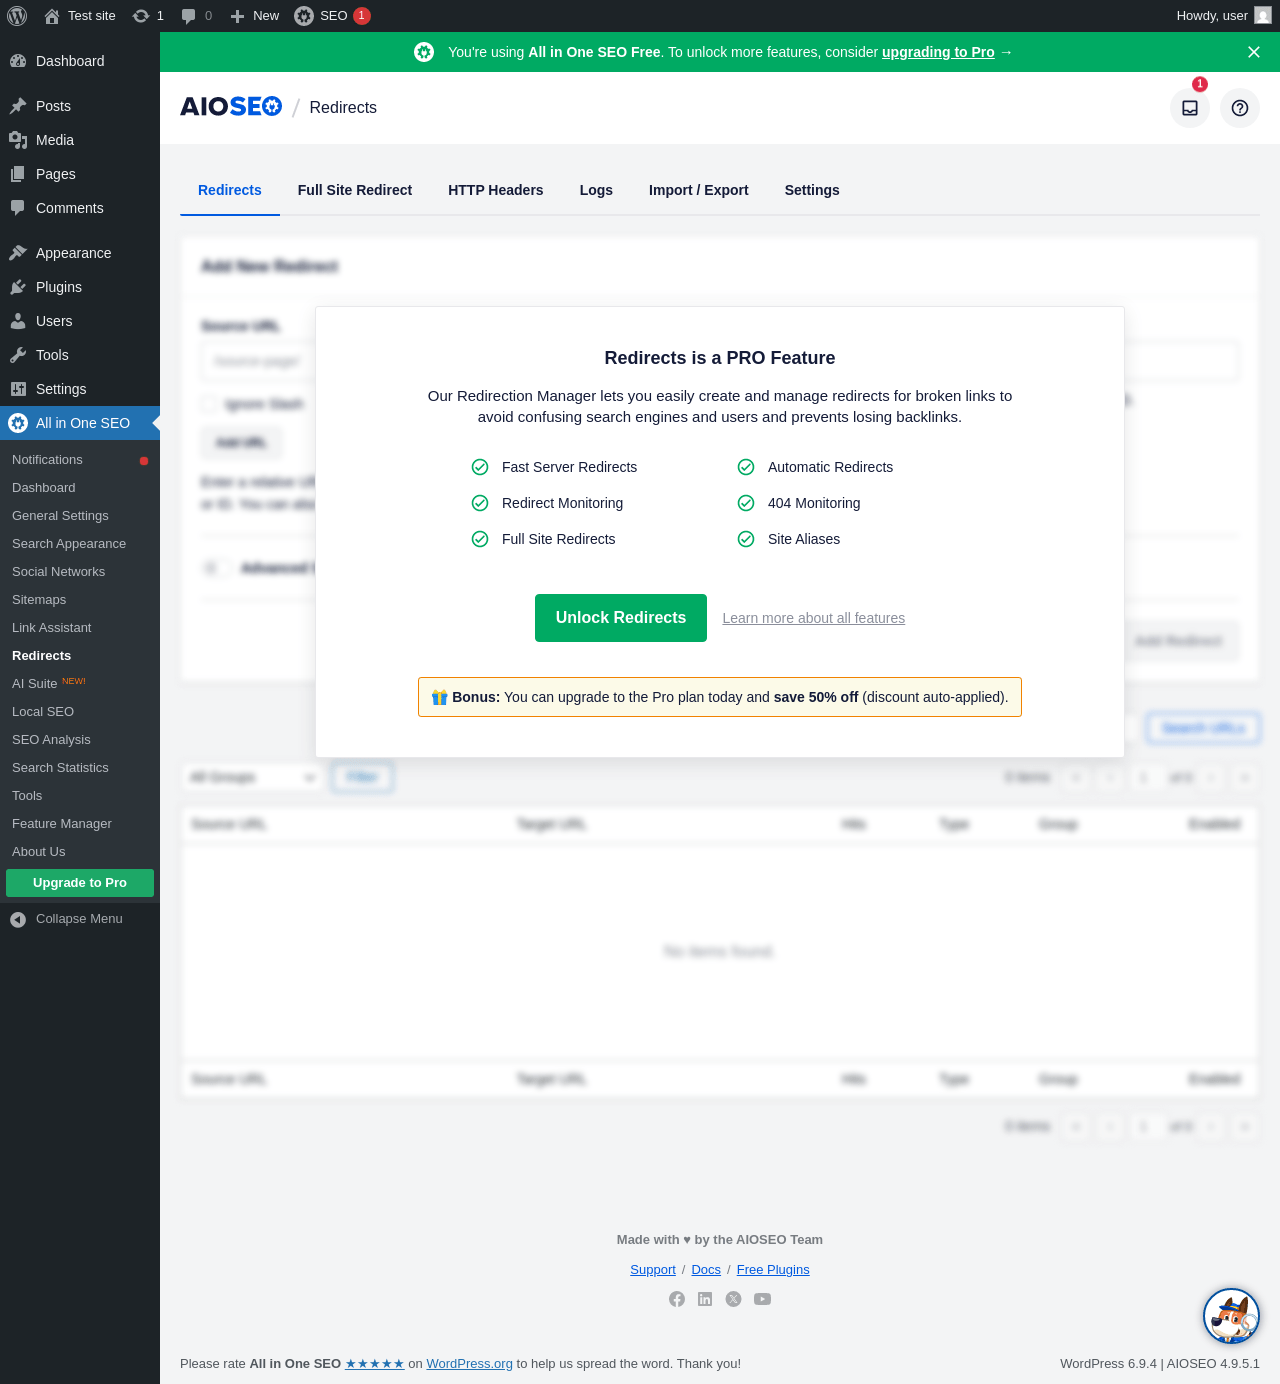Switch to the HTTP Headers tab
Screen dimensions: 1280x1384
(496, 190)
